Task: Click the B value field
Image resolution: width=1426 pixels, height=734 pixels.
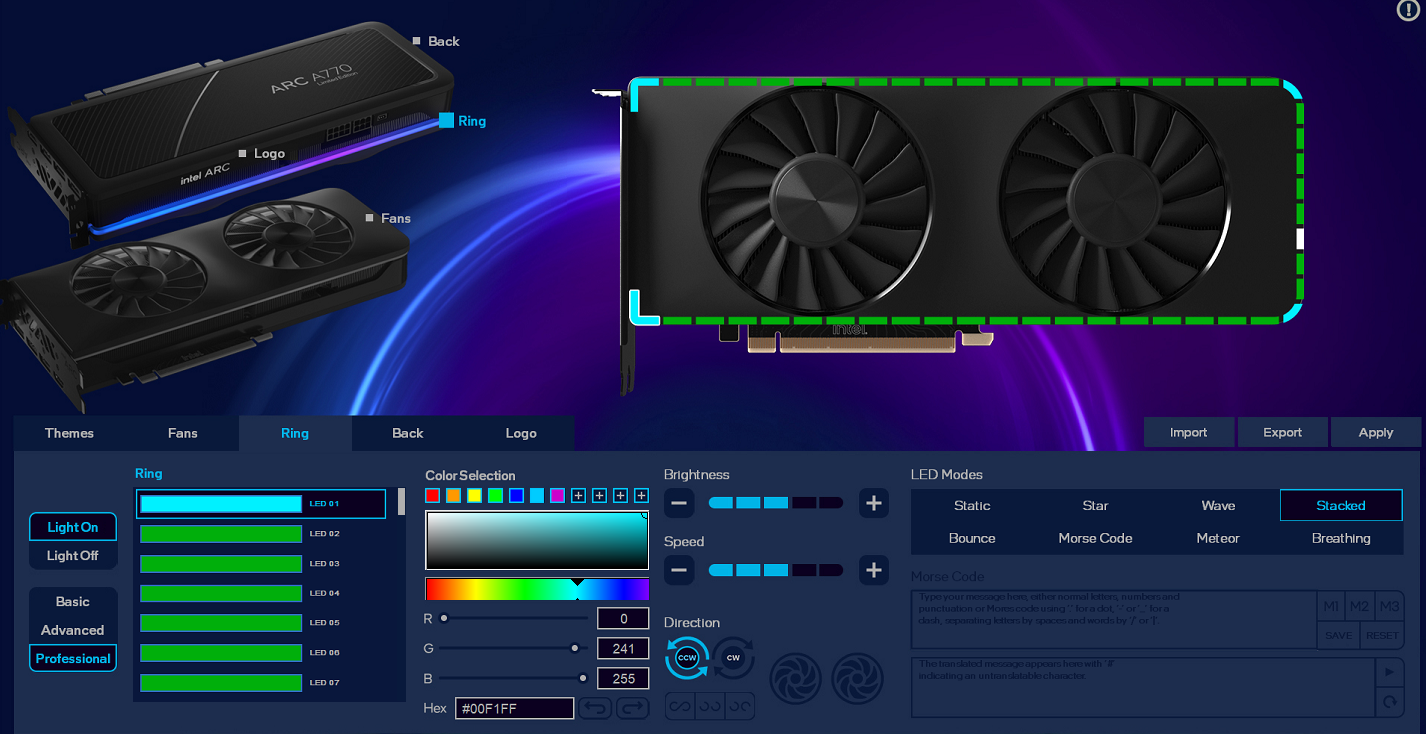Action: click(x=623, y=679)
